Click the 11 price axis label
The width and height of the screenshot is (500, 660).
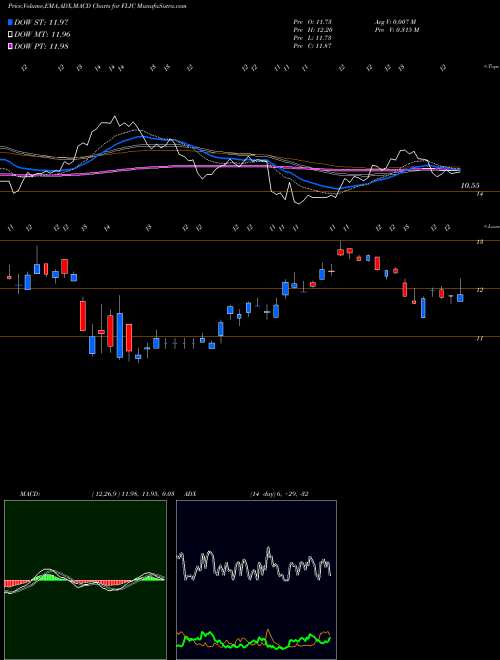tap(479, 338)
